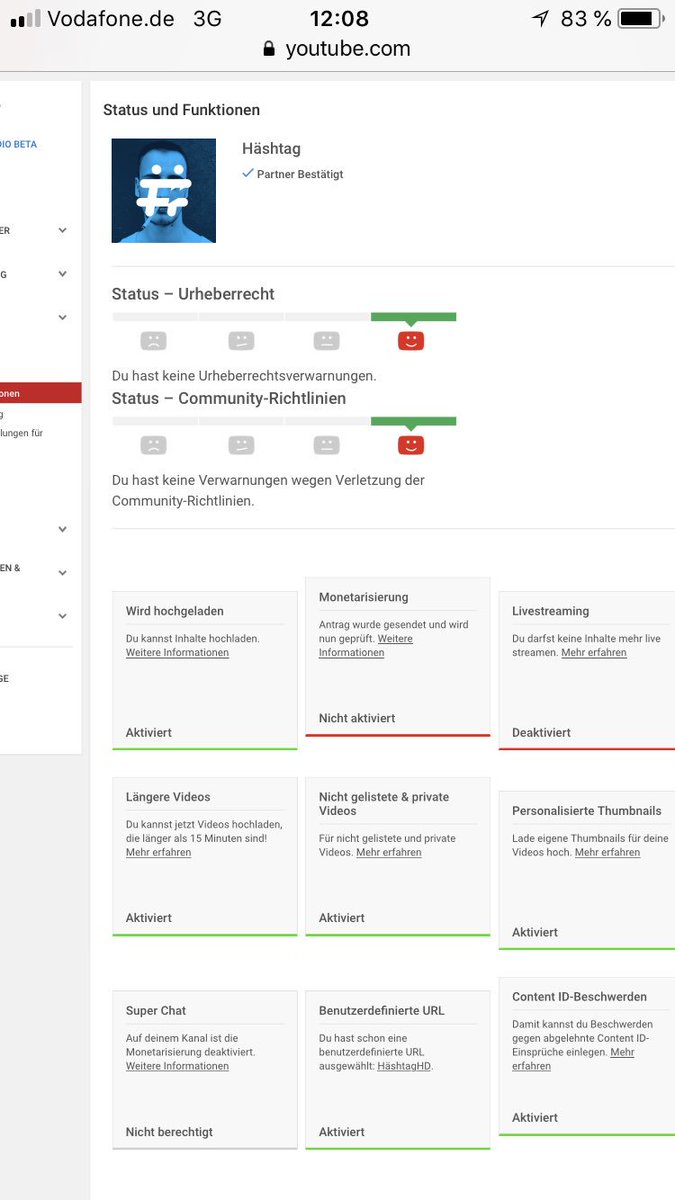The height and width of the screenshot is (1200, 675).
Task: Click the 'Wird hochgeladen' card title
Action: (175, 611)
